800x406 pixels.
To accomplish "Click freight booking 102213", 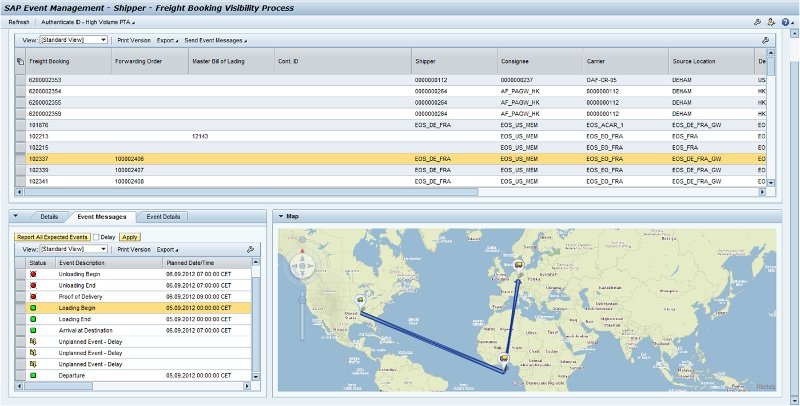I will coord(39,136).
